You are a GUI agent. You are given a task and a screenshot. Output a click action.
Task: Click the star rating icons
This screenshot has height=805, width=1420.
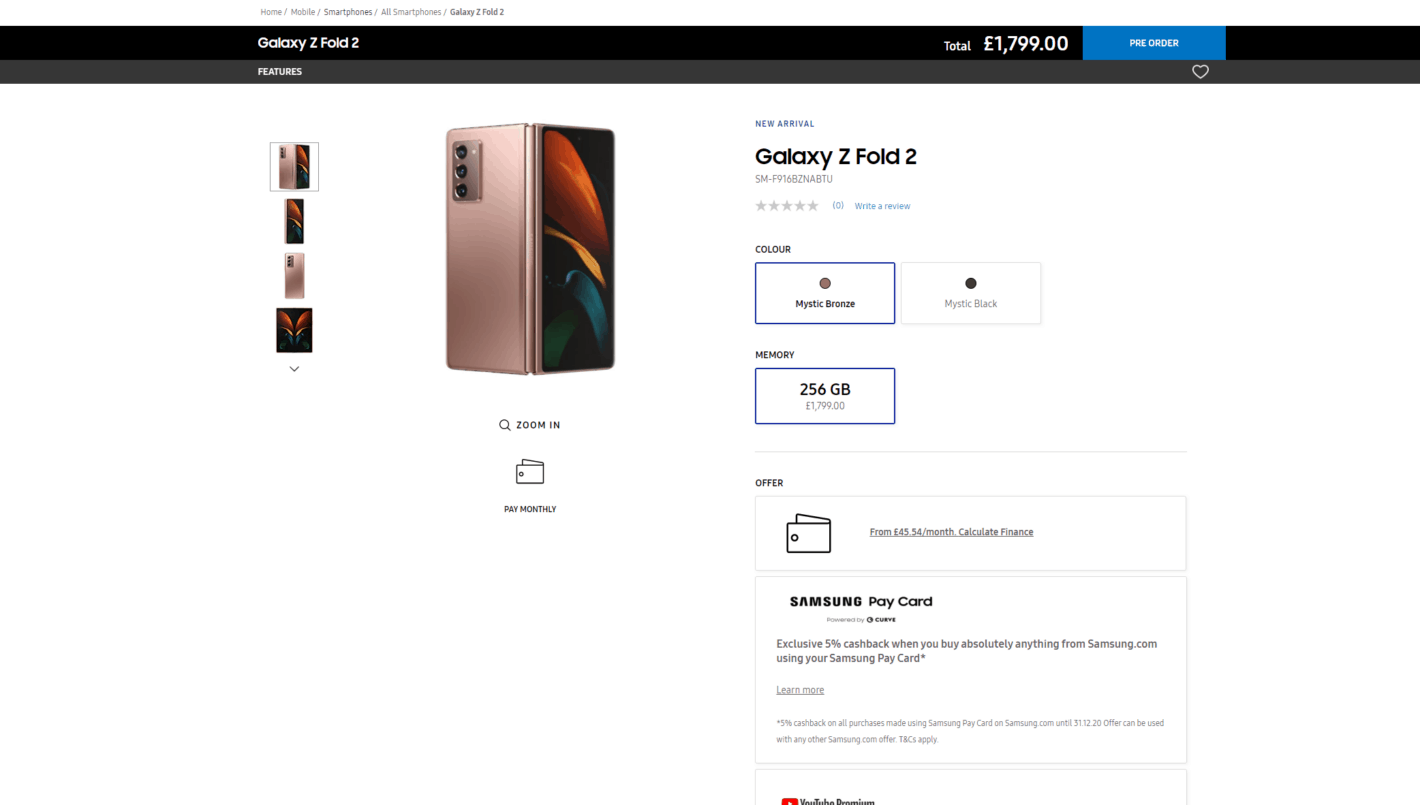pyautogui.click(x=787, y=206)
